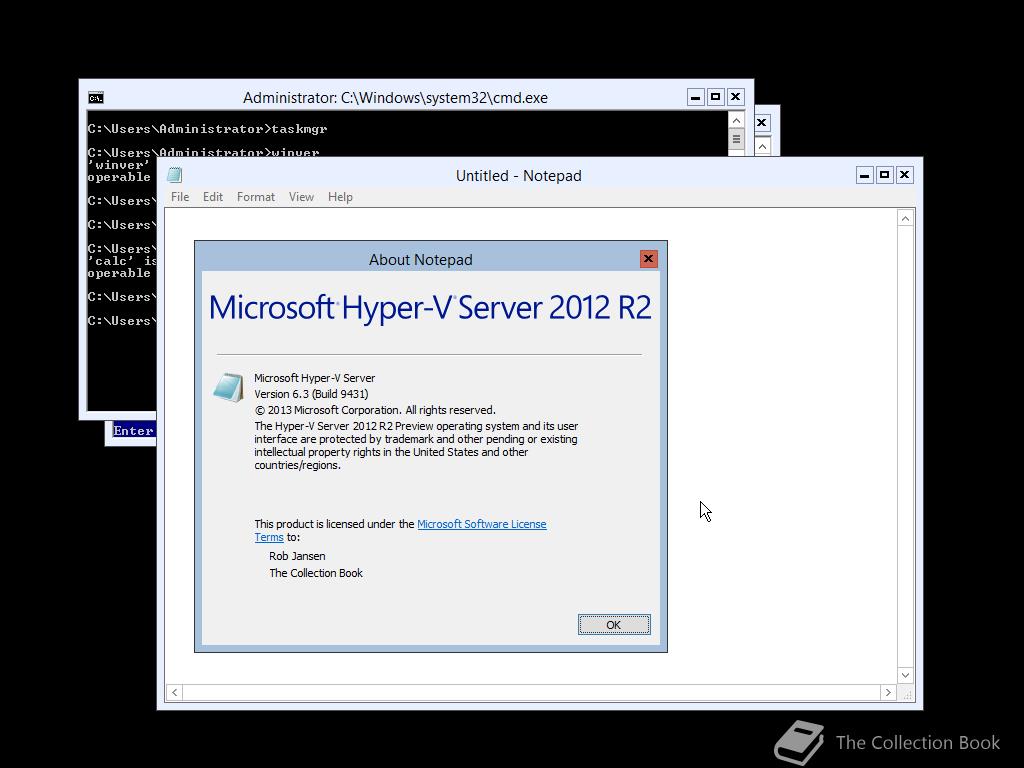Click Notepad horizontal scrollbar left arrow
Screen dimensions: 1024x768
click(174, 692)
